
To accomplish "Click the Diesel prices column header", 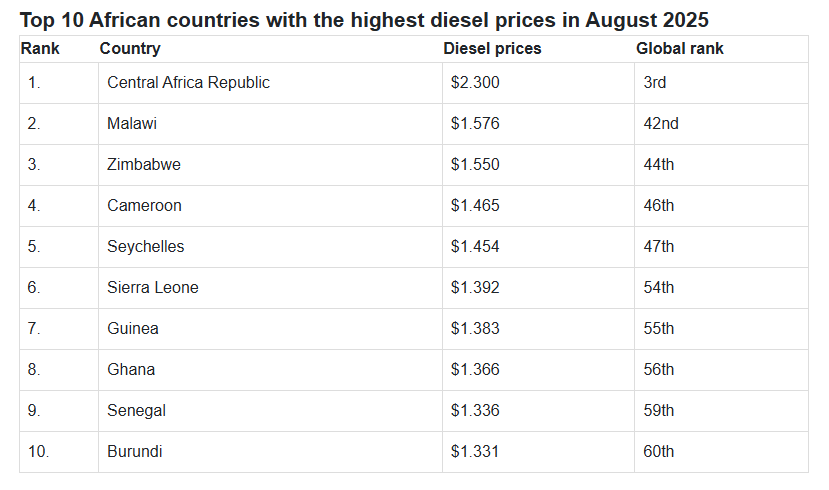I will pyautogui.click(x=492, y=48).
